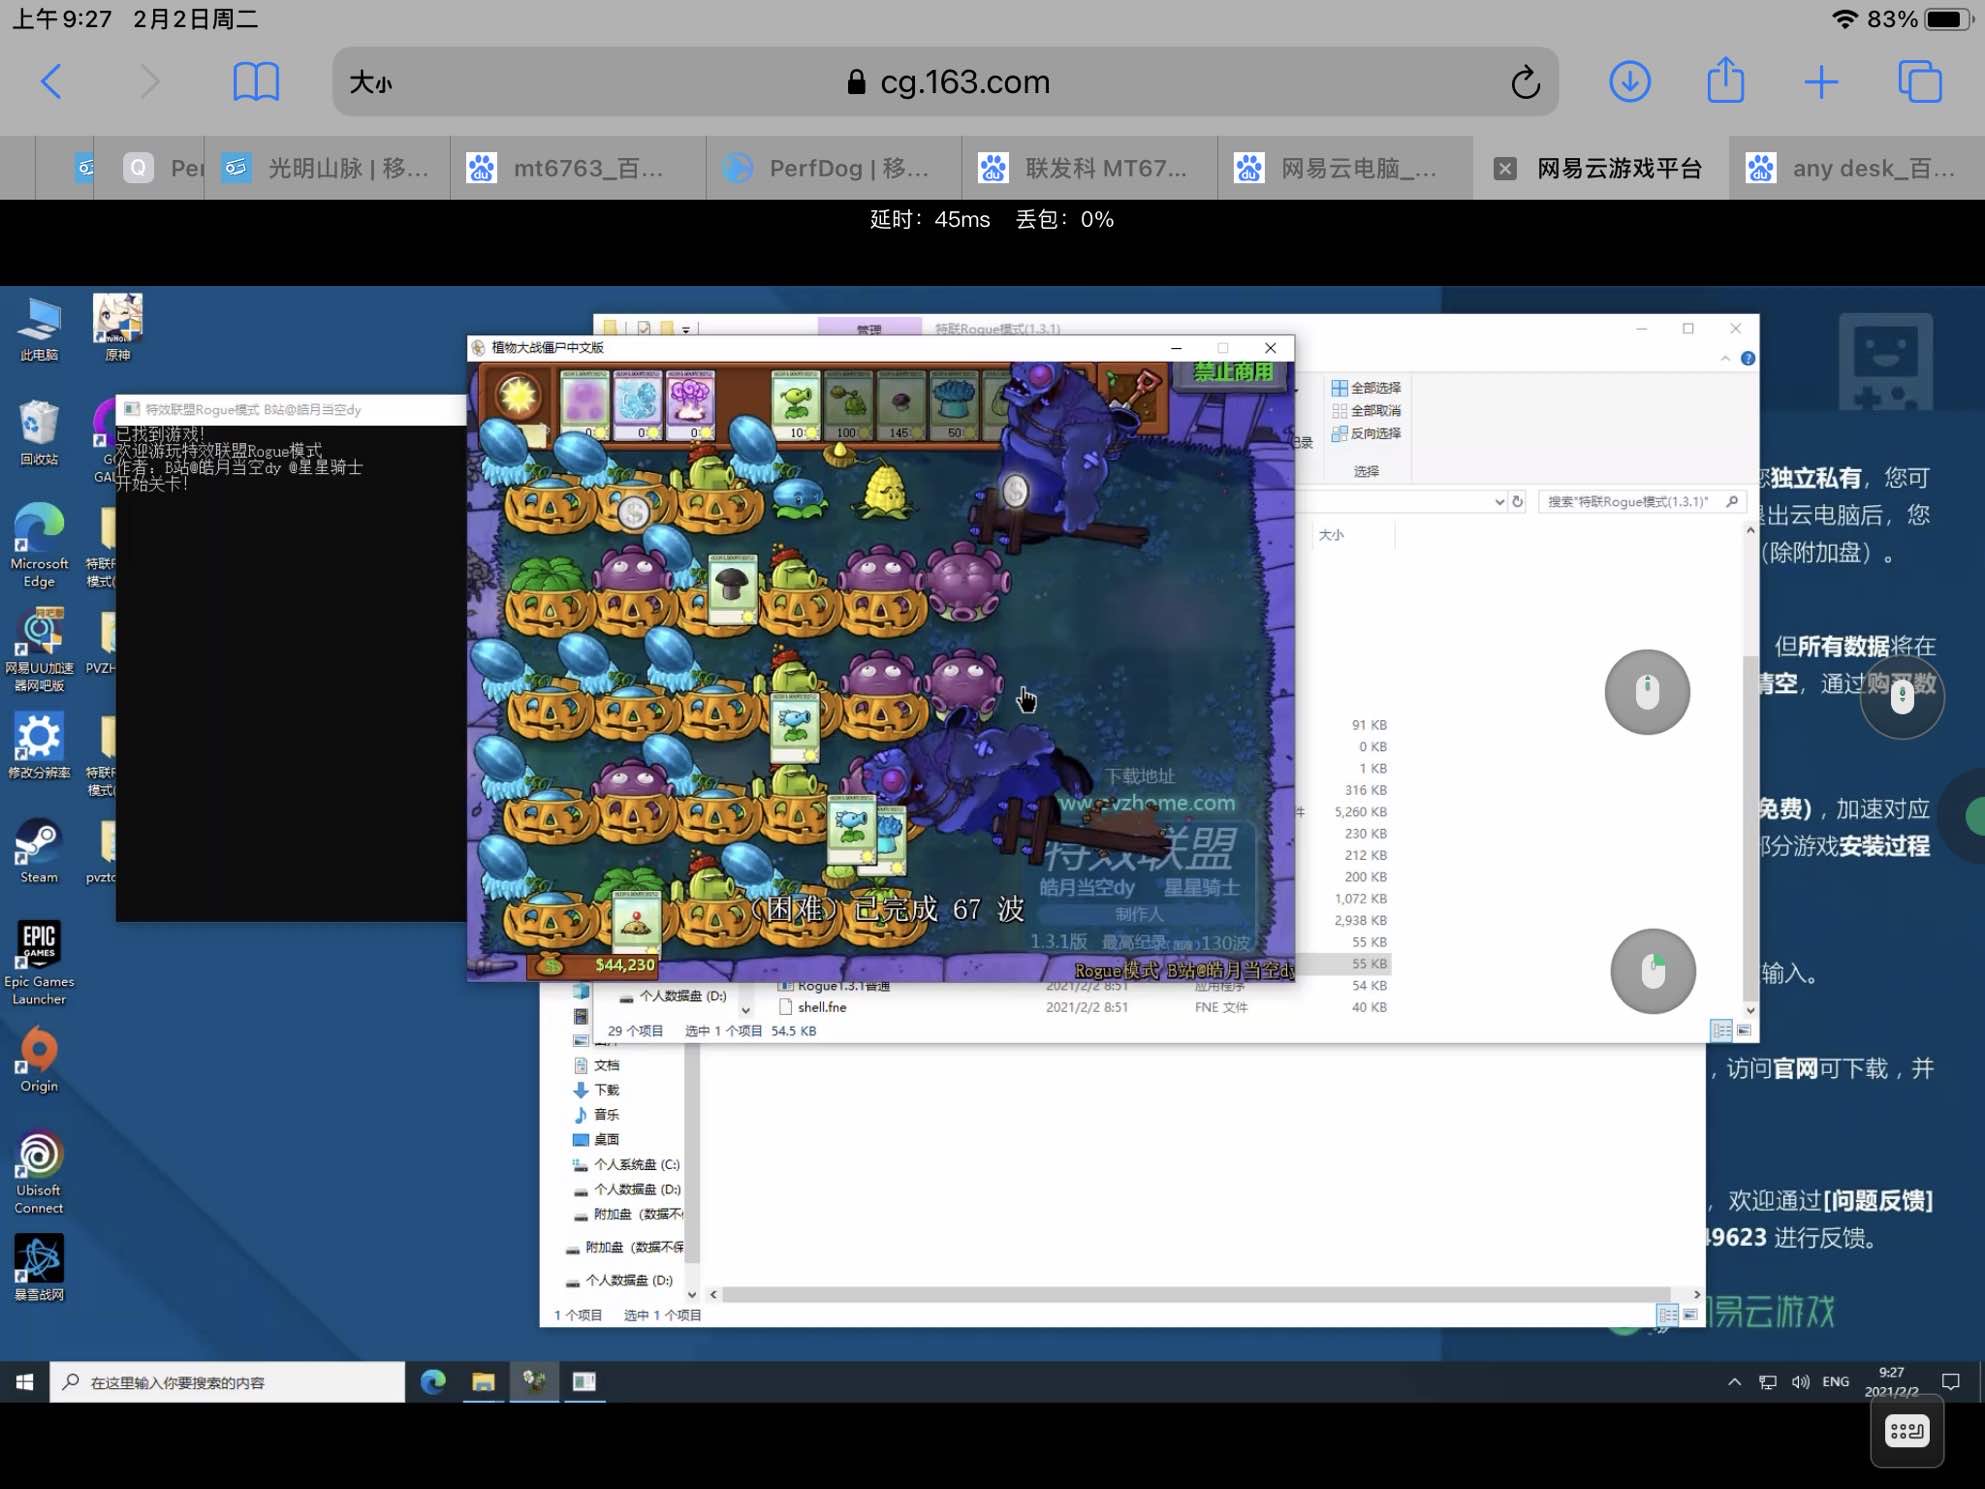Screen dimensions: 1985x1489
Task: Open the volume tray icon
Action: (x=1801, y=1382)
